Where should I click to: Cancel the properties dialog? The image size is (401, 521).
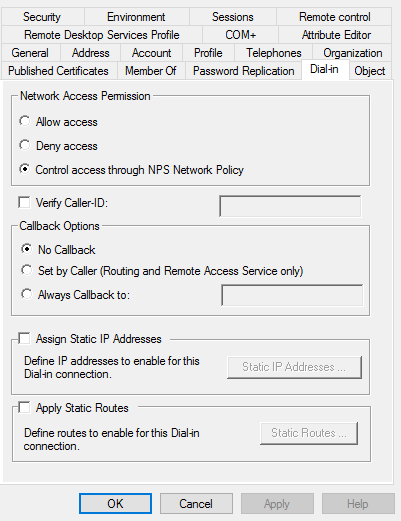196,504
